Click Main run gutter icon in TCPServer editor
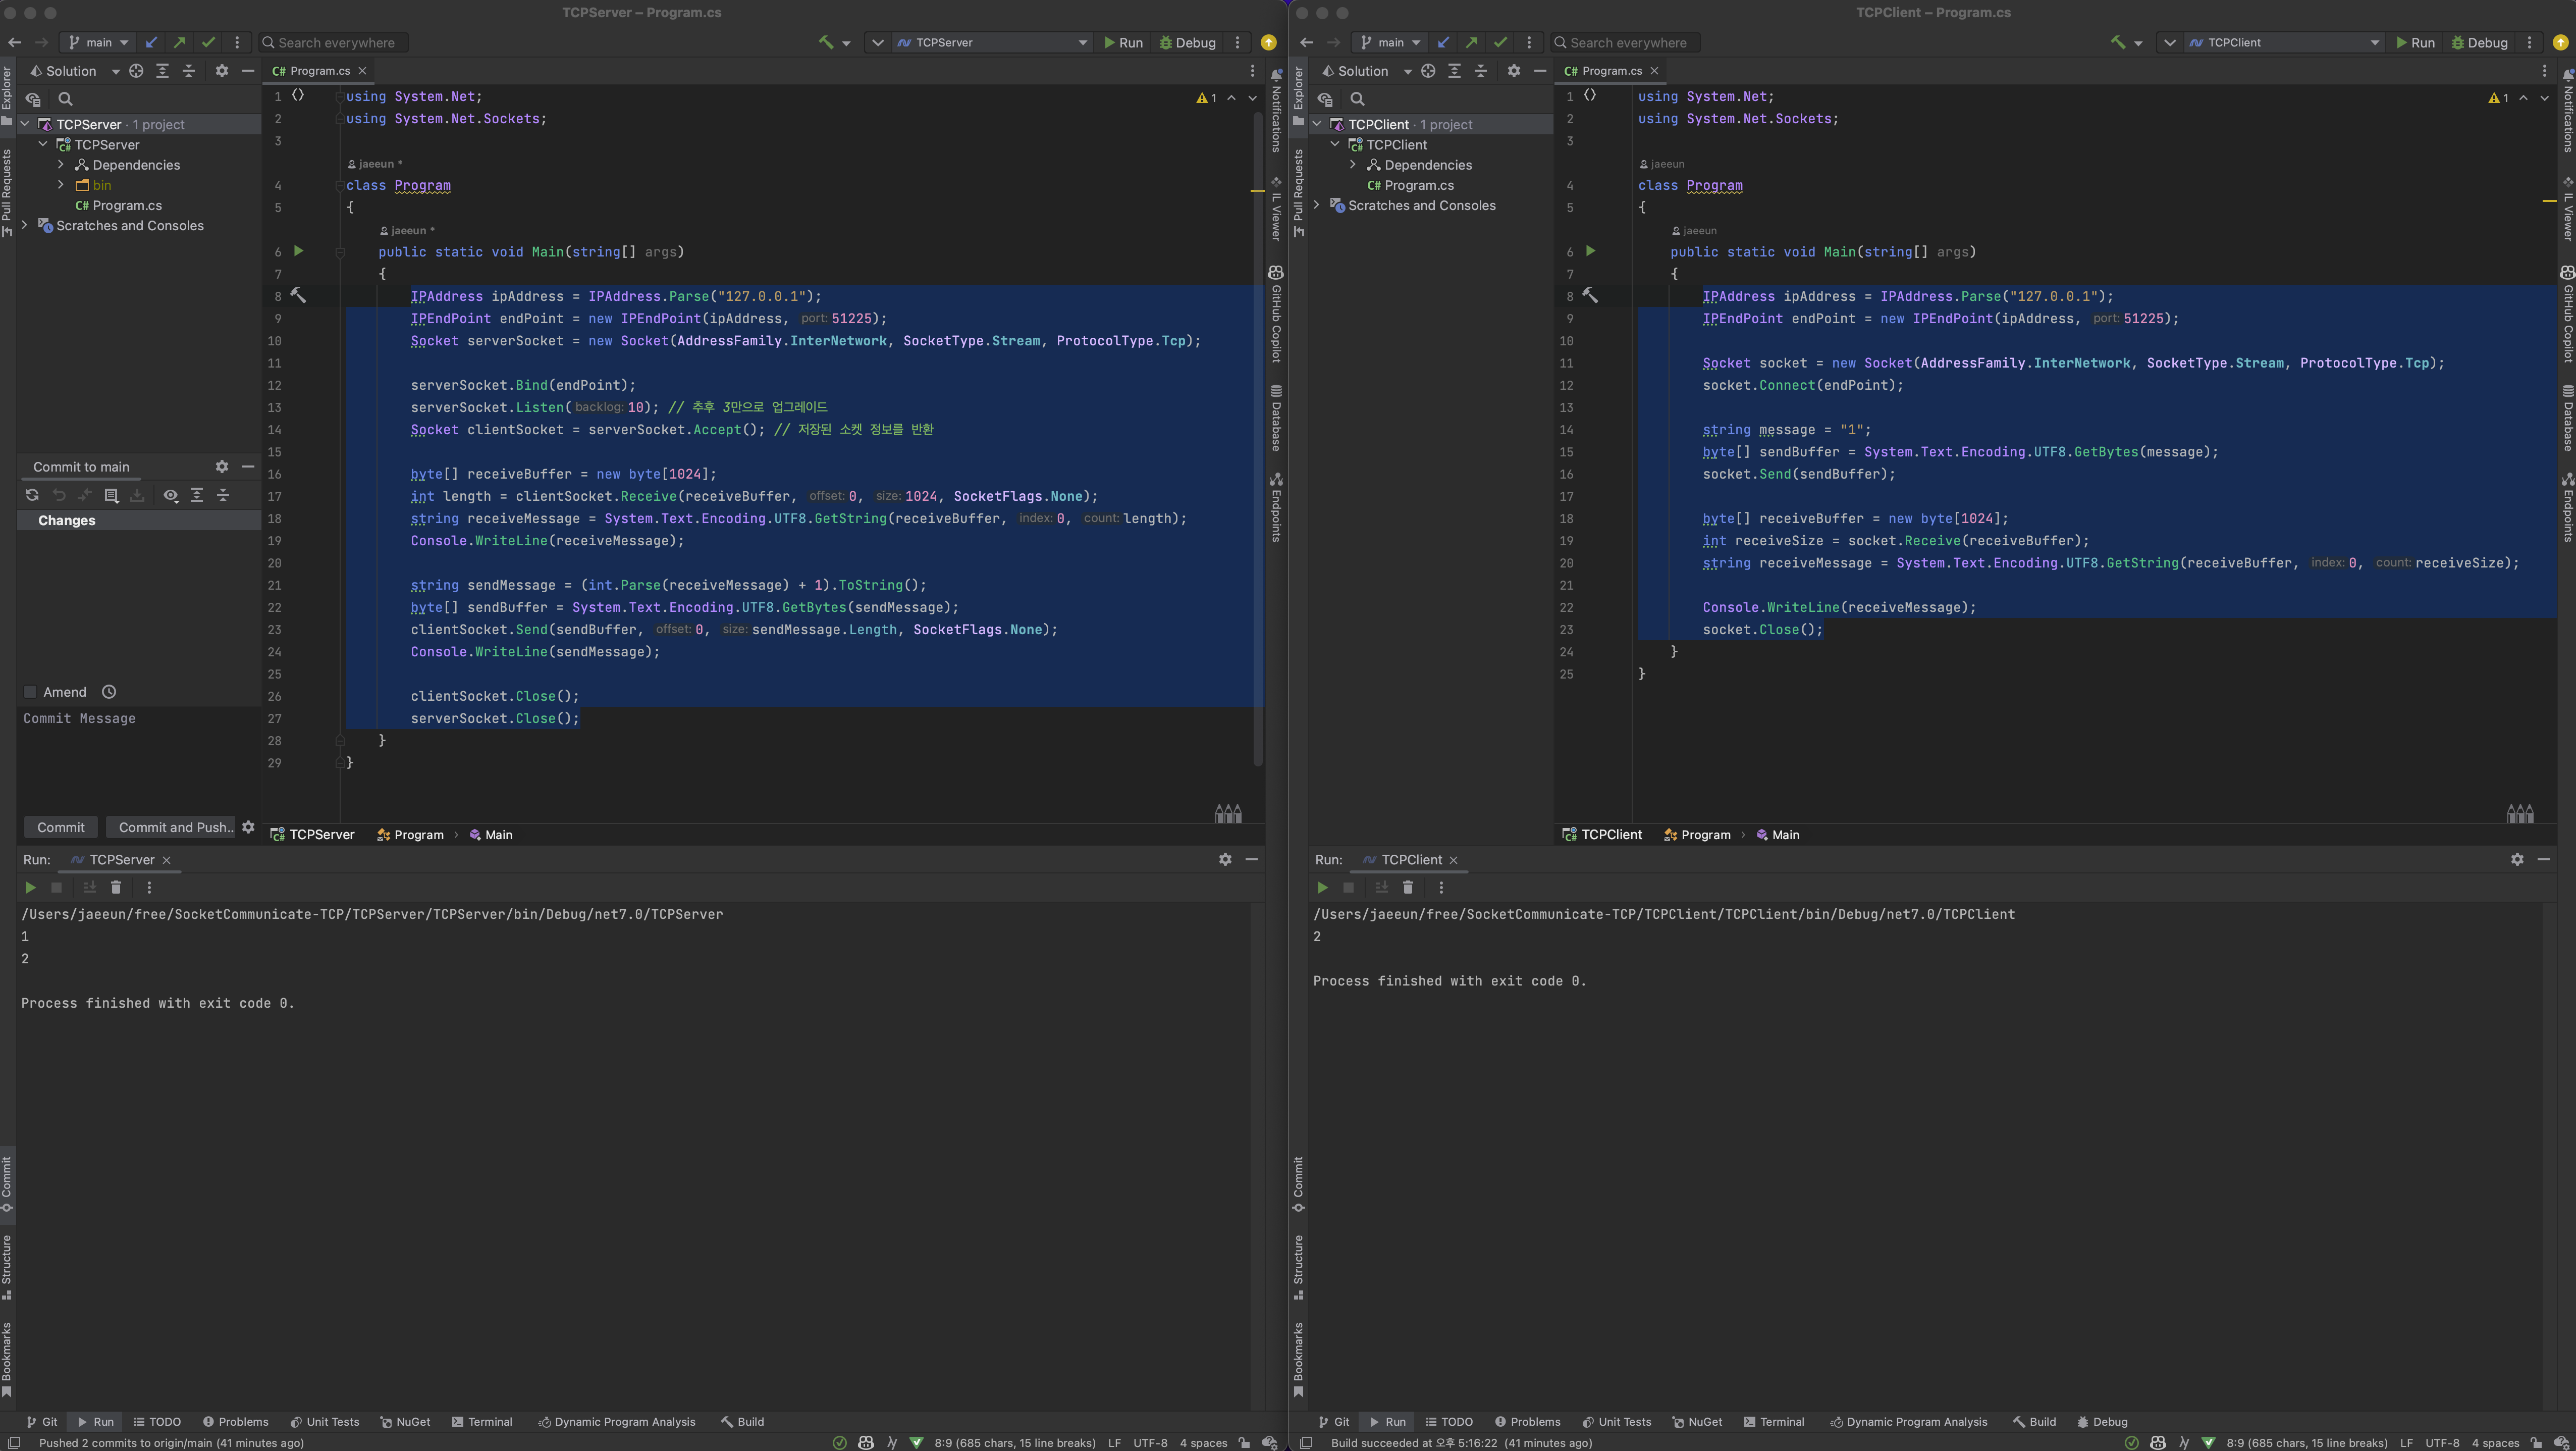 (x=298, y=251)
